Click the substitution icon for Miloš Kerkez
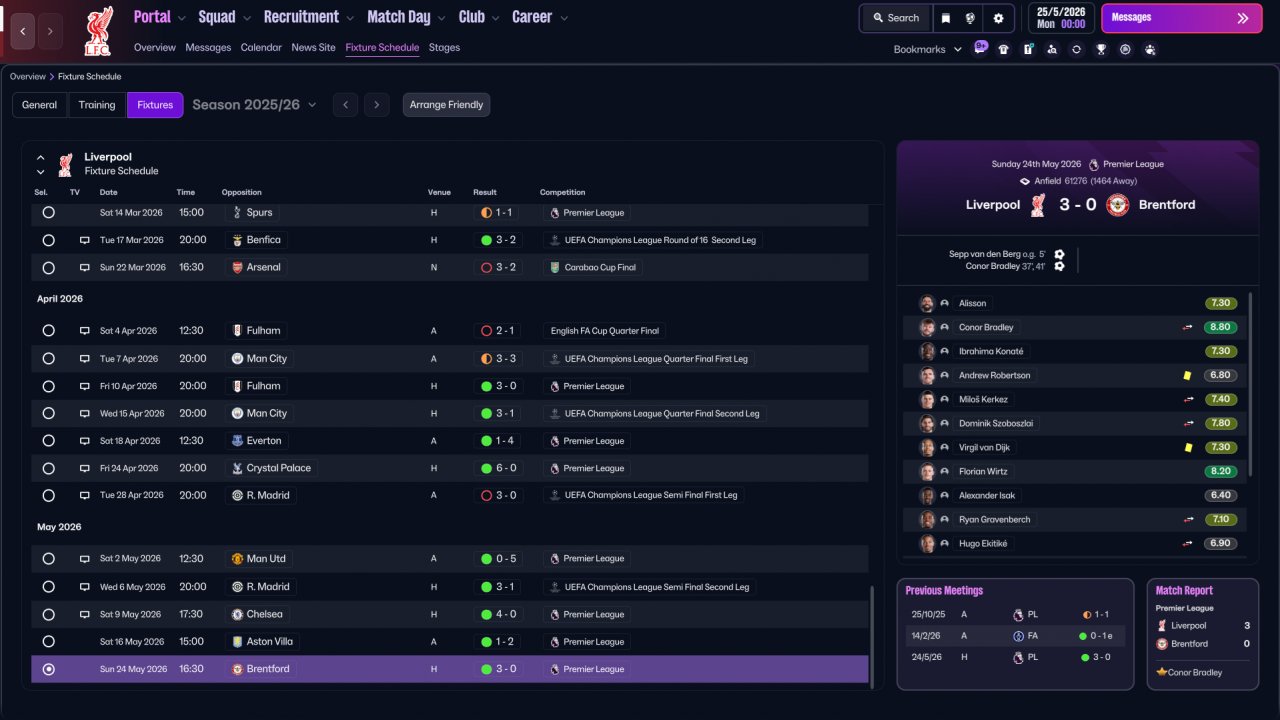 point(1188,399)
